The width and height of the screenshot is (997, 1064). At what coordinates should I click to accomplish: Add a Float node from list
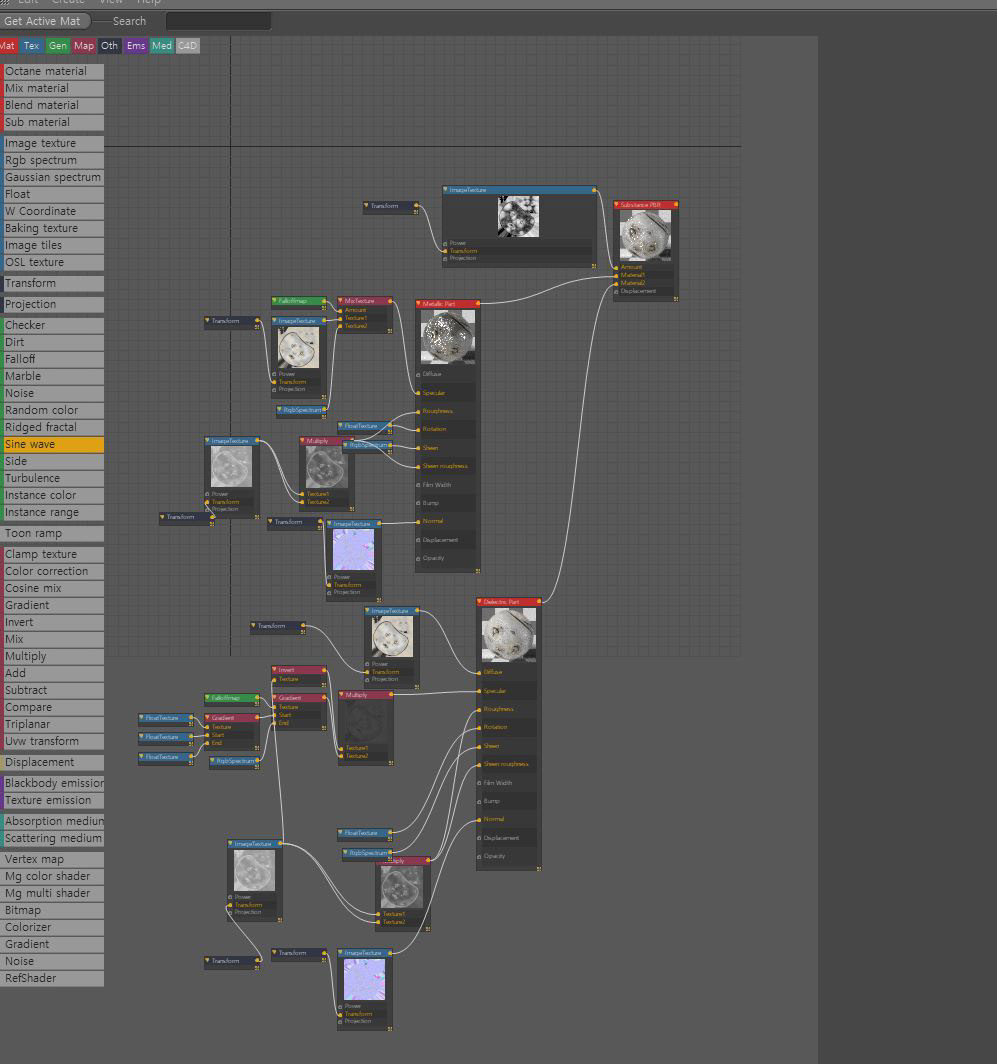coord(52,194)
